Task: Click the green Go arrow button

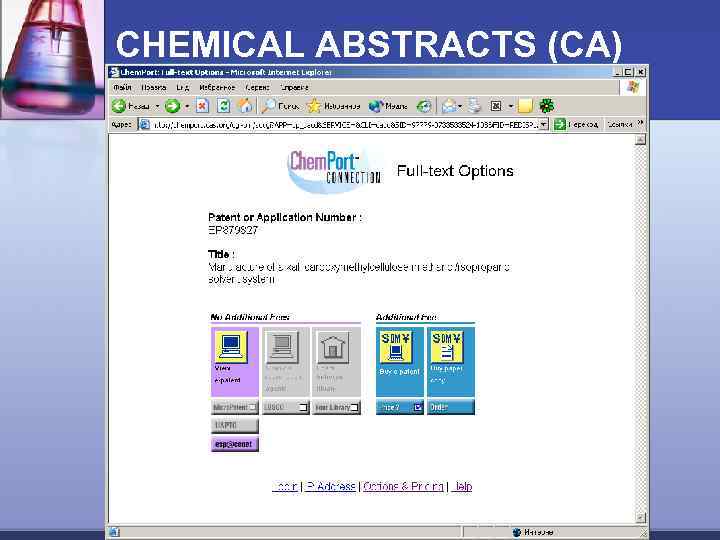Action: (x=560, y=124)
